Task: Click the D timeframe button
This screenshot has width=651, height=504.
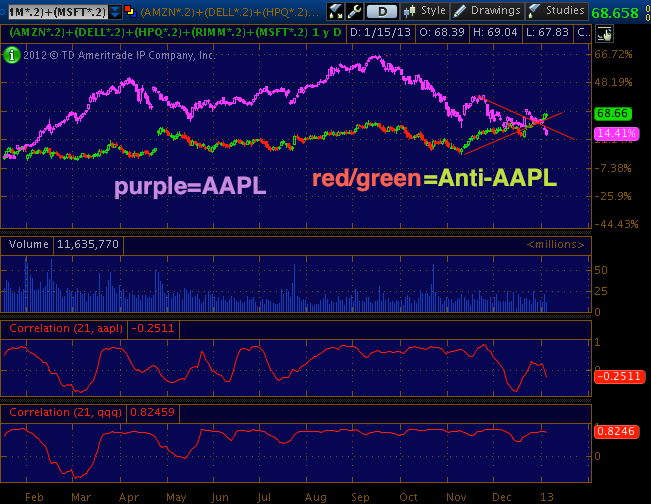Action: [x=382, y=11]
